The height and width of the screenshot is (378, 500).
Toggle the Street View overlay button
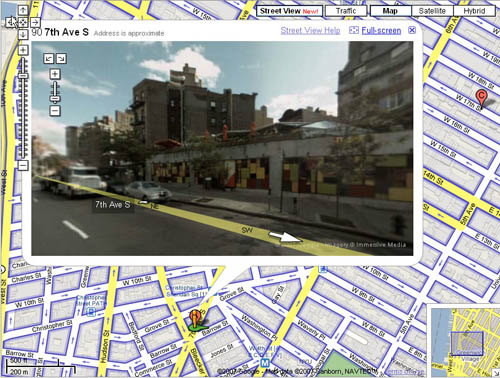click(x=289, y=11)
